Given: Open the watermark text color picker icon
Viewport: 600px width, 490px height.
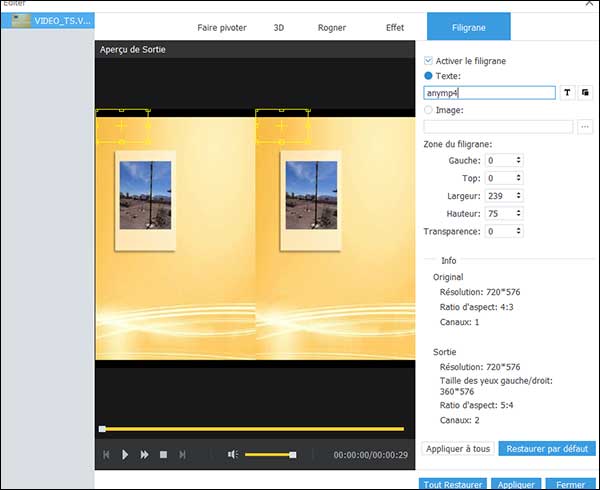Looking at the screenshot, I should pyautogui.click(x=586, y=93).
